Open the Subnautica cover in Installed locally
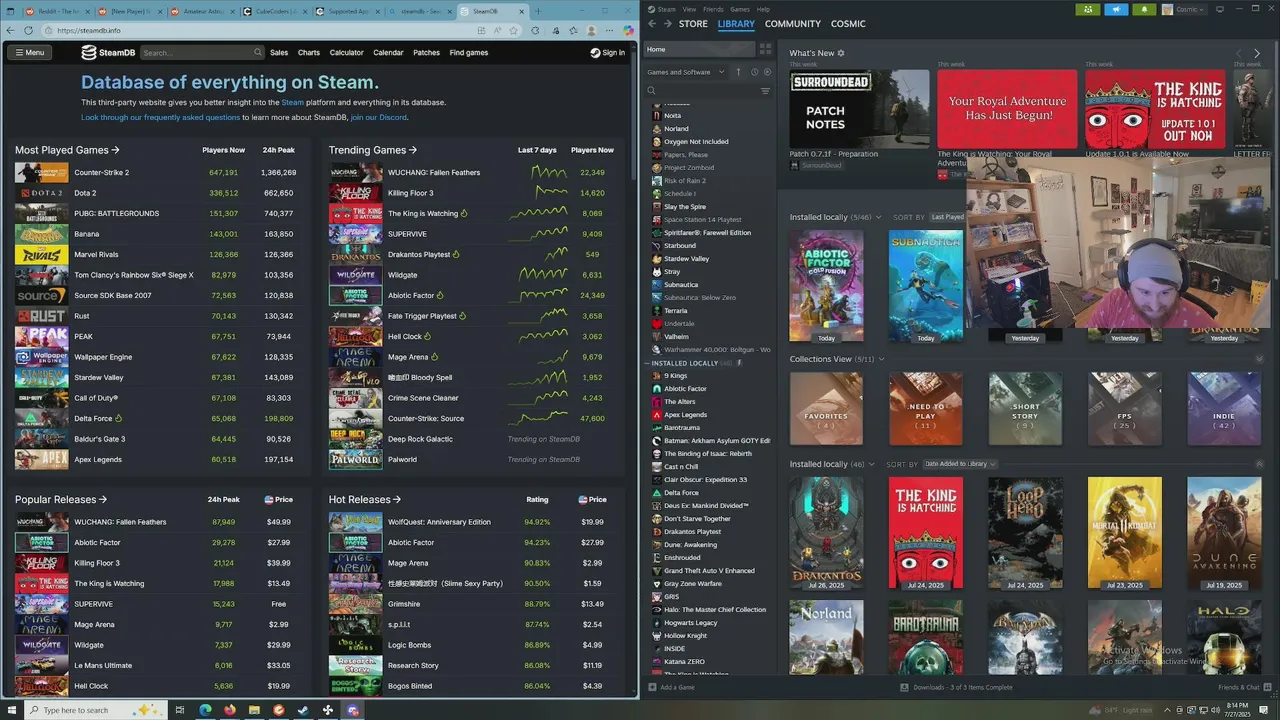This screenshot has width=1280, height=720. (x=926, y=286)
